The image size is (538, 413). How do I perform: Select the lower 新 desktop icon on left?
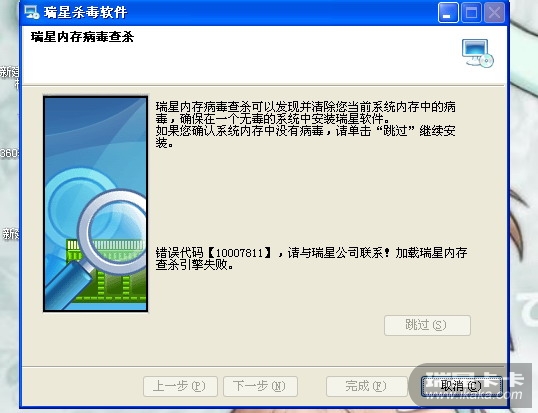10,234
